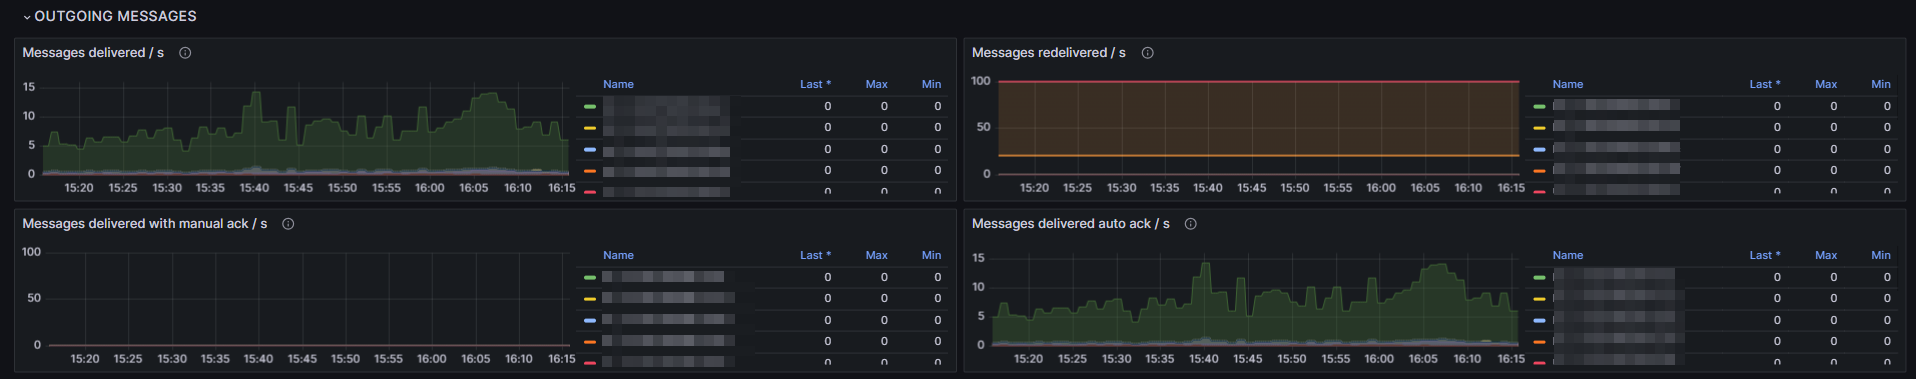Click 15:20 tick on manual ack graph
1916x379 pixels.
[85, 359]
